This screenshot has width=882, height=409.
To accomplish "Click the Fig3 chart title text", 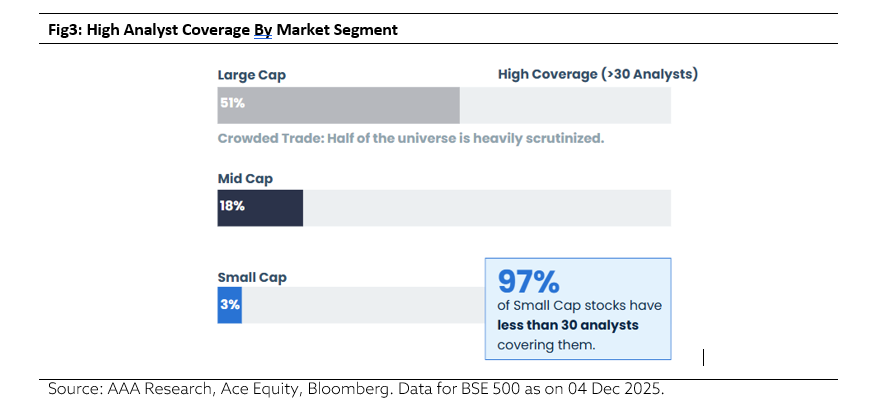I will click(x=222, y=30).
